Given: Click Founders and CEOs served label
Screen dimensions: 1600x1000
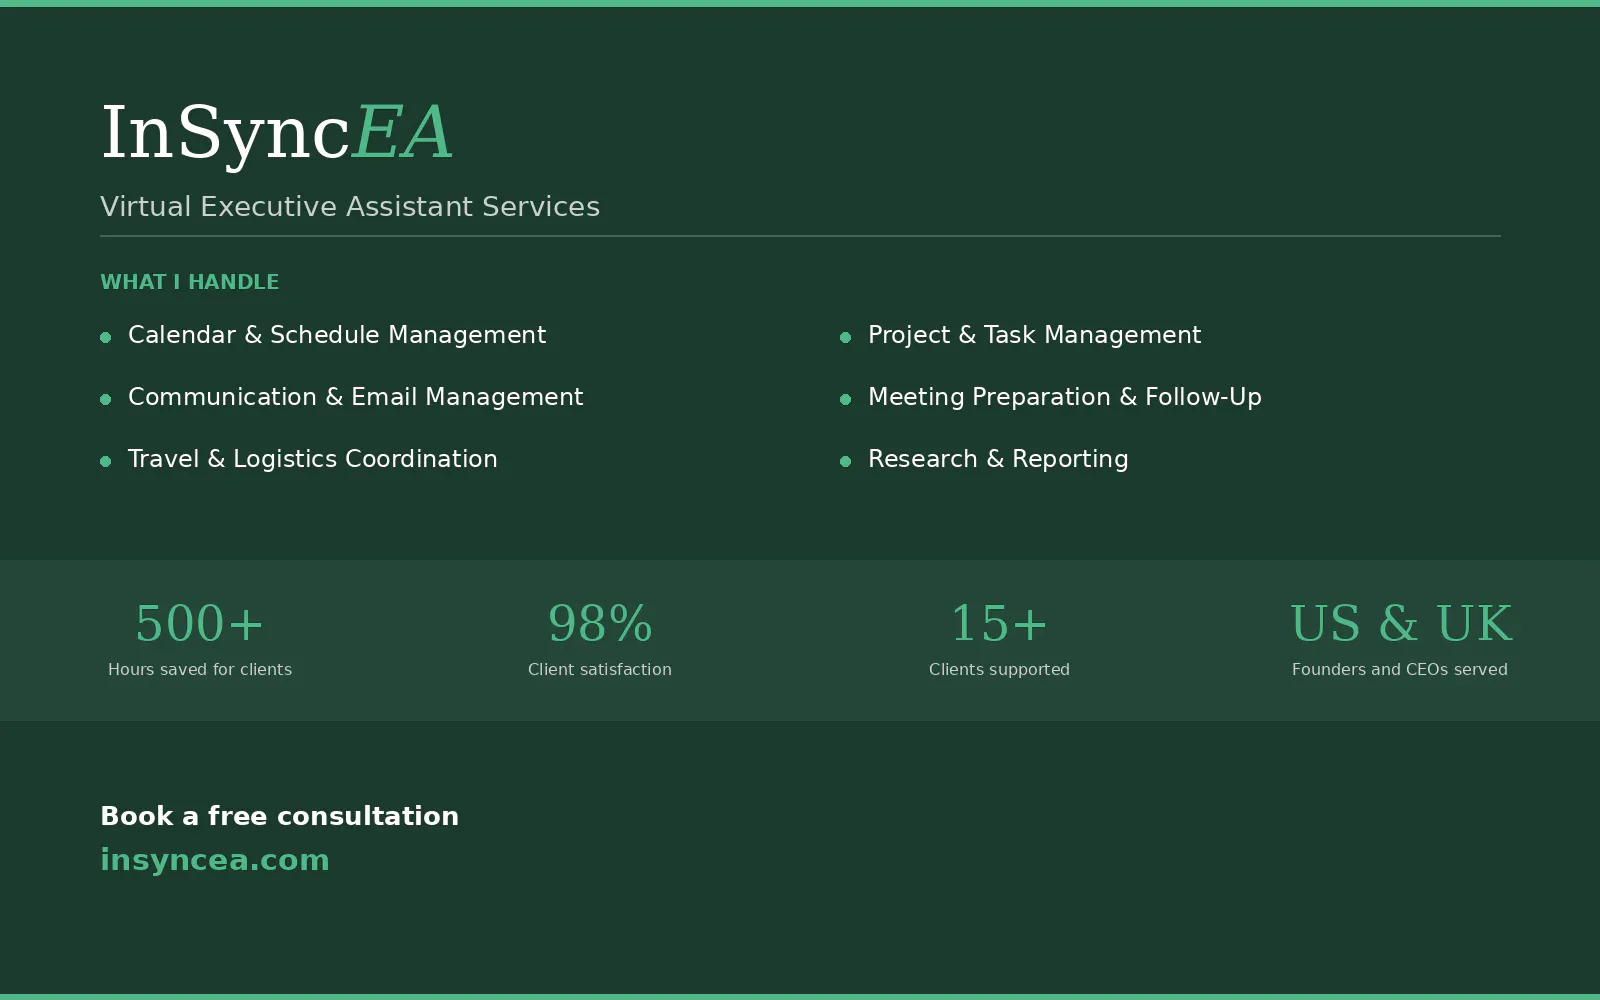Looking at the screenshot, I should tap(1400, 670).
